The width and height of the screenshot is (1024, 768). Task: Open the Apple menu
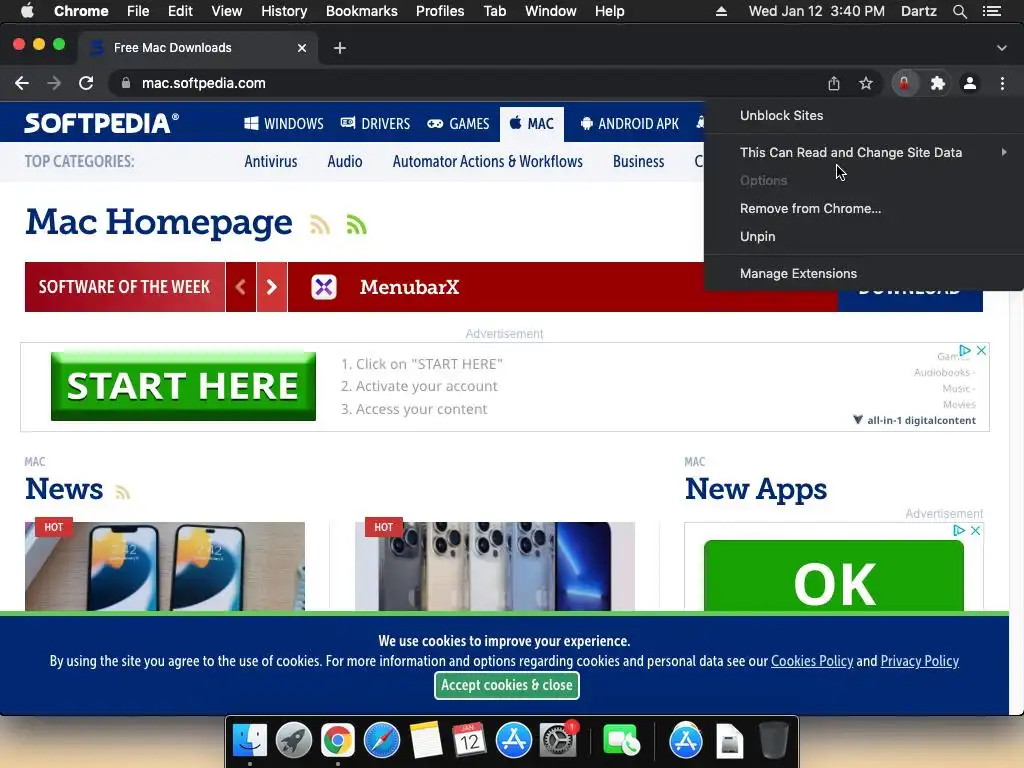[x=27, y=11]
